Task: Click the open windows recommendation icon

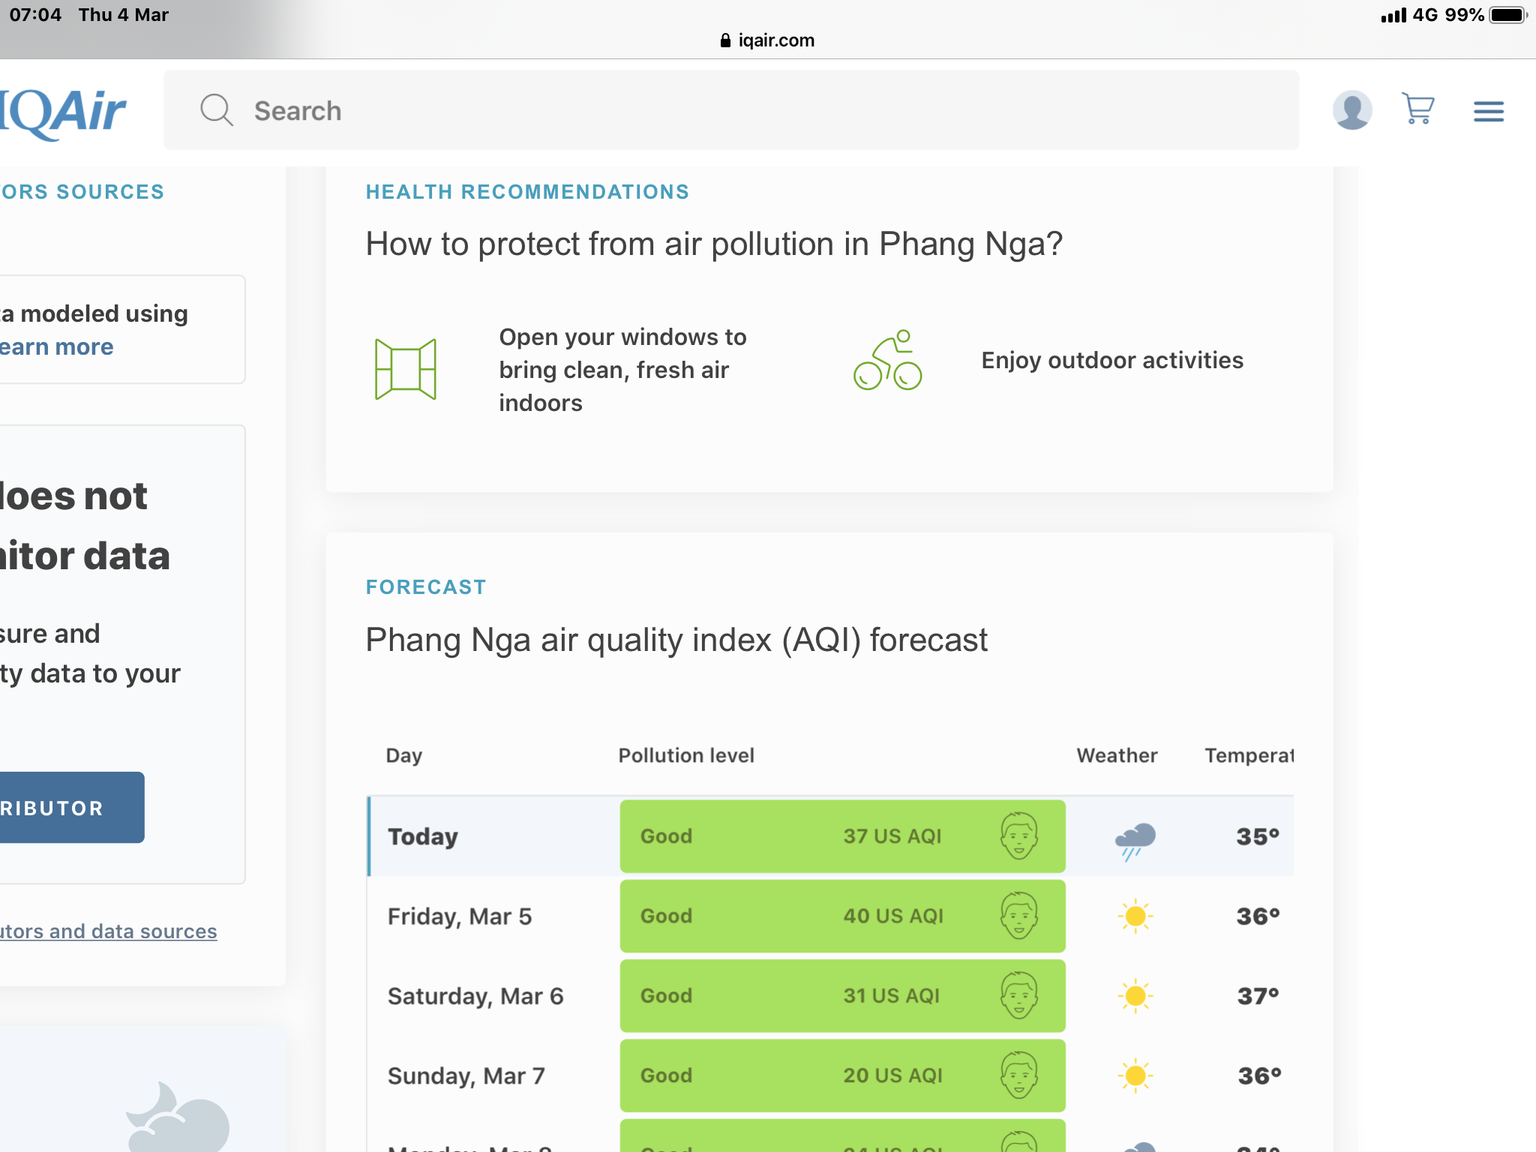Action: pos(405,369)
